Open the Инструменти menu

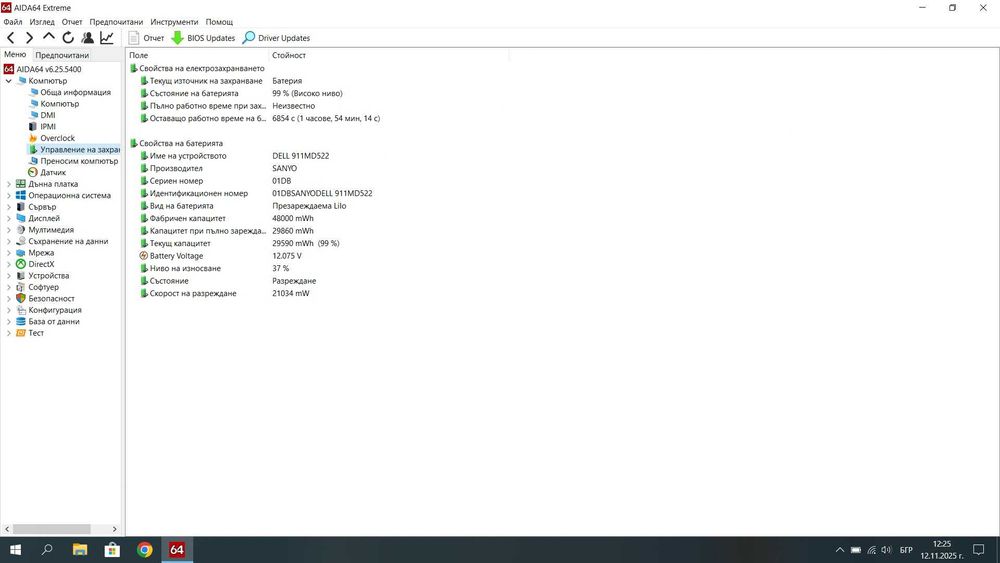(174, 22)
